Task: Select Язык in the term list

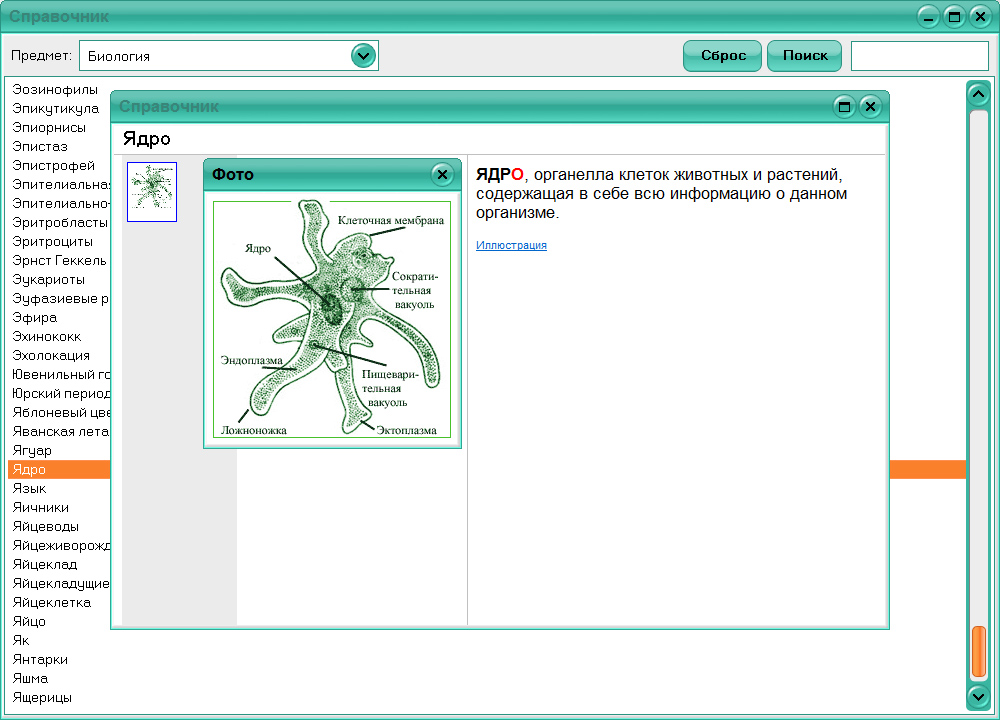Action: (x=29, y=488)
